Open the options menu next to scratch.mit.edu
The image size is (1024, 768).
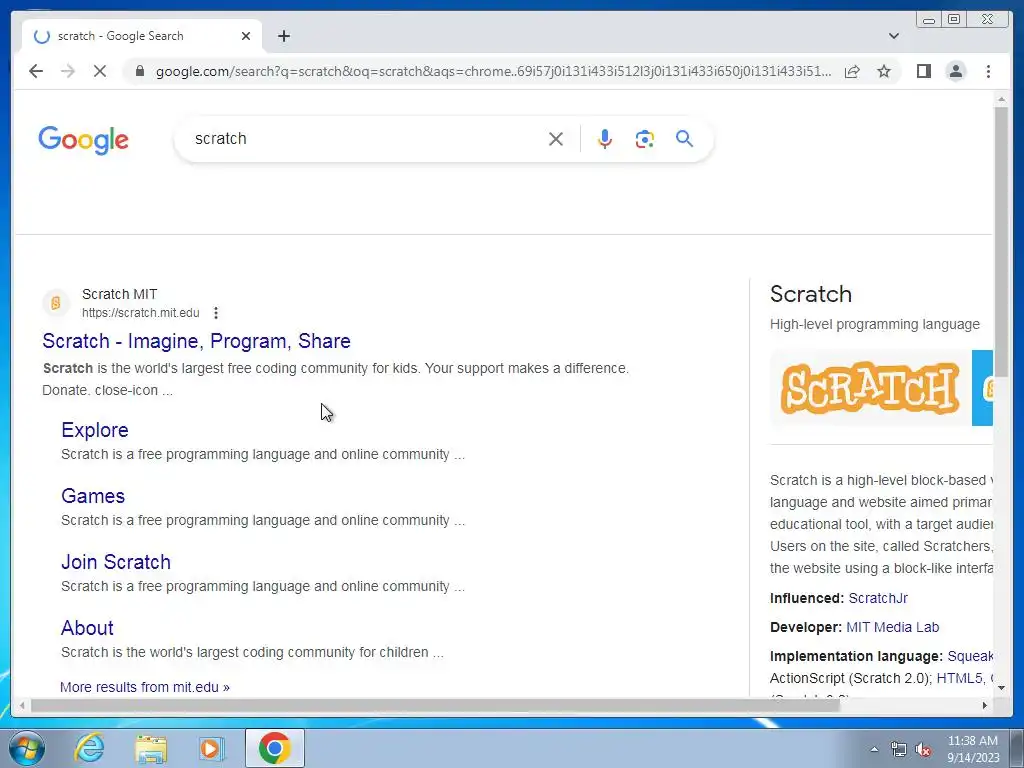[216, 313]
